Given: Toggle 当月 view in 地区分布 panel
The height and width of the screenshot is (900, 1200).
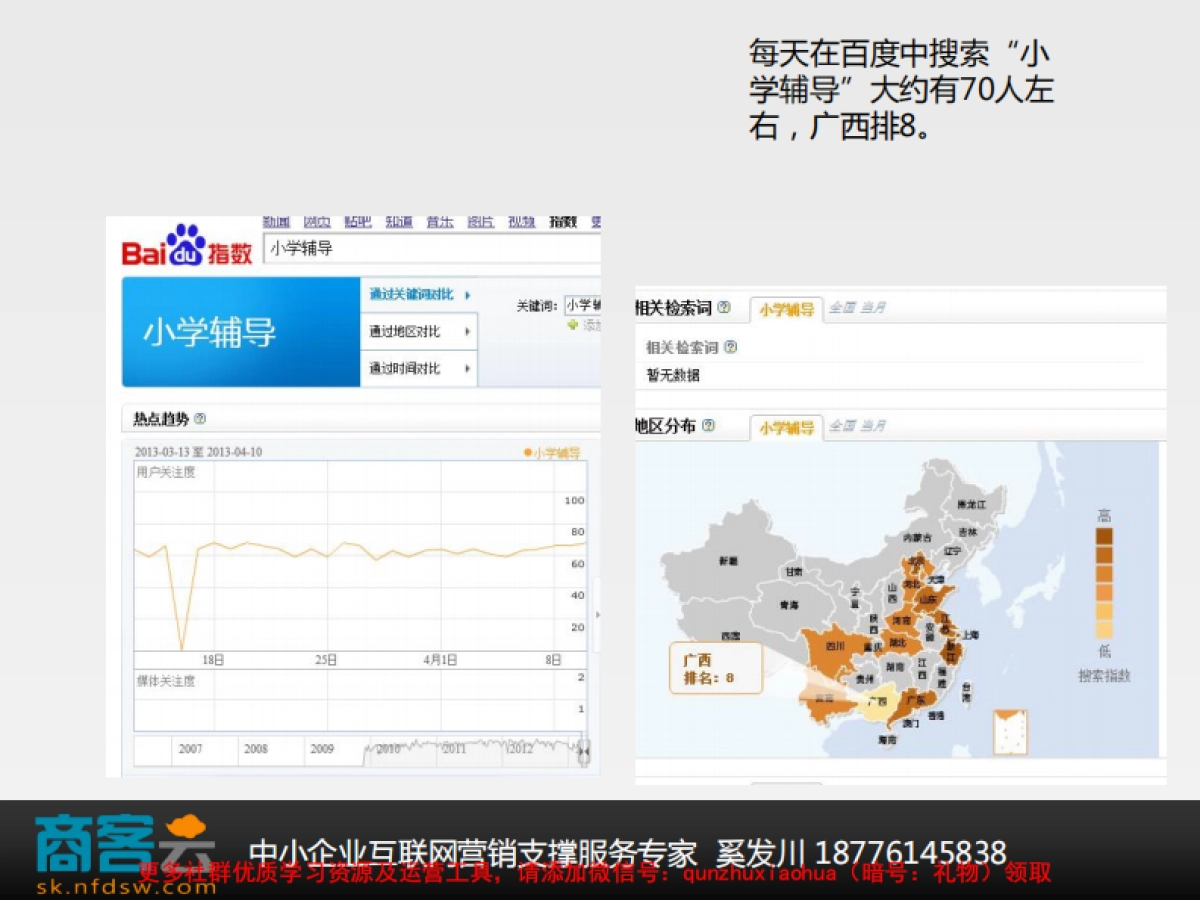Looking at the screenshot, I should coord(871,425).
